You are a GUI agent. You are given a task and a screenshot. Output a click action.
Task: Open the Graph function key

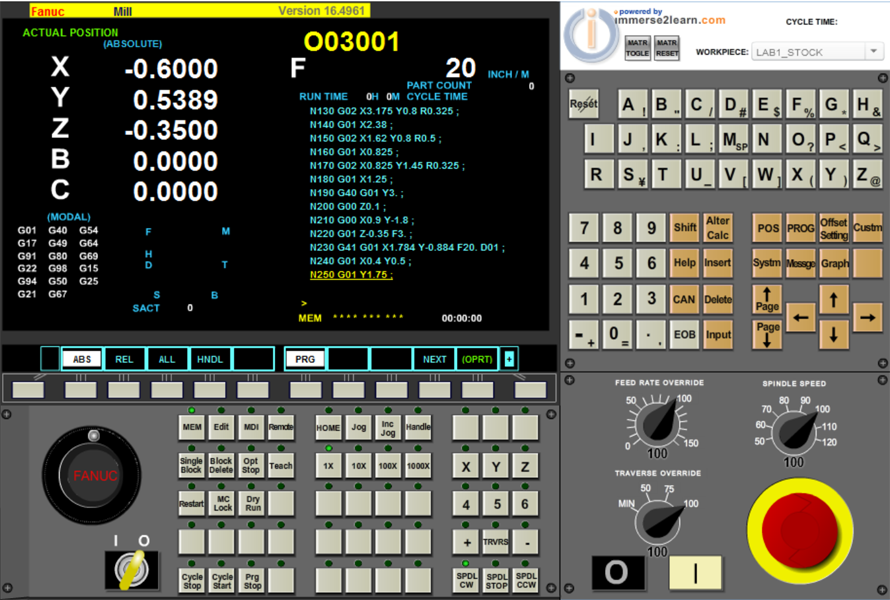834,263
